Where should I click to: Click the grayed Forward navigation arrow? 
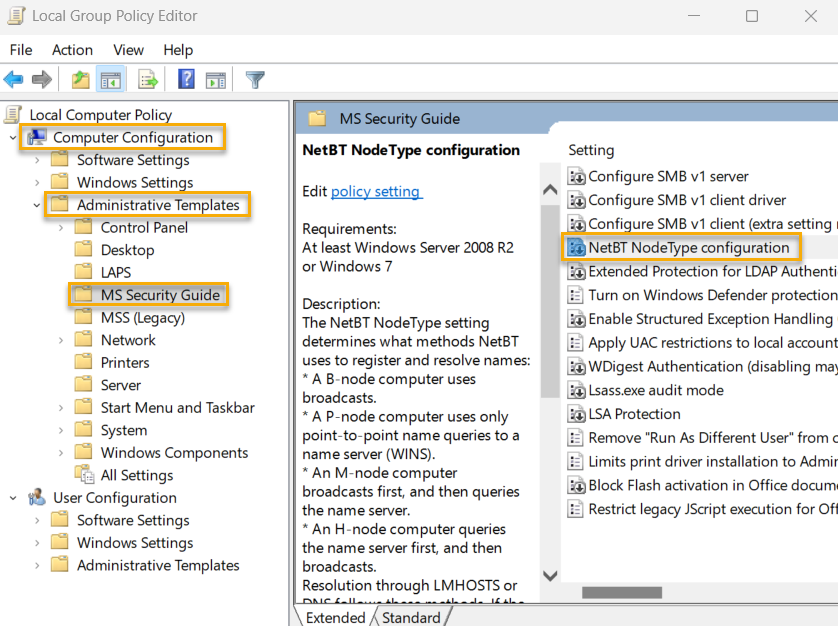(x=40, y=79)
